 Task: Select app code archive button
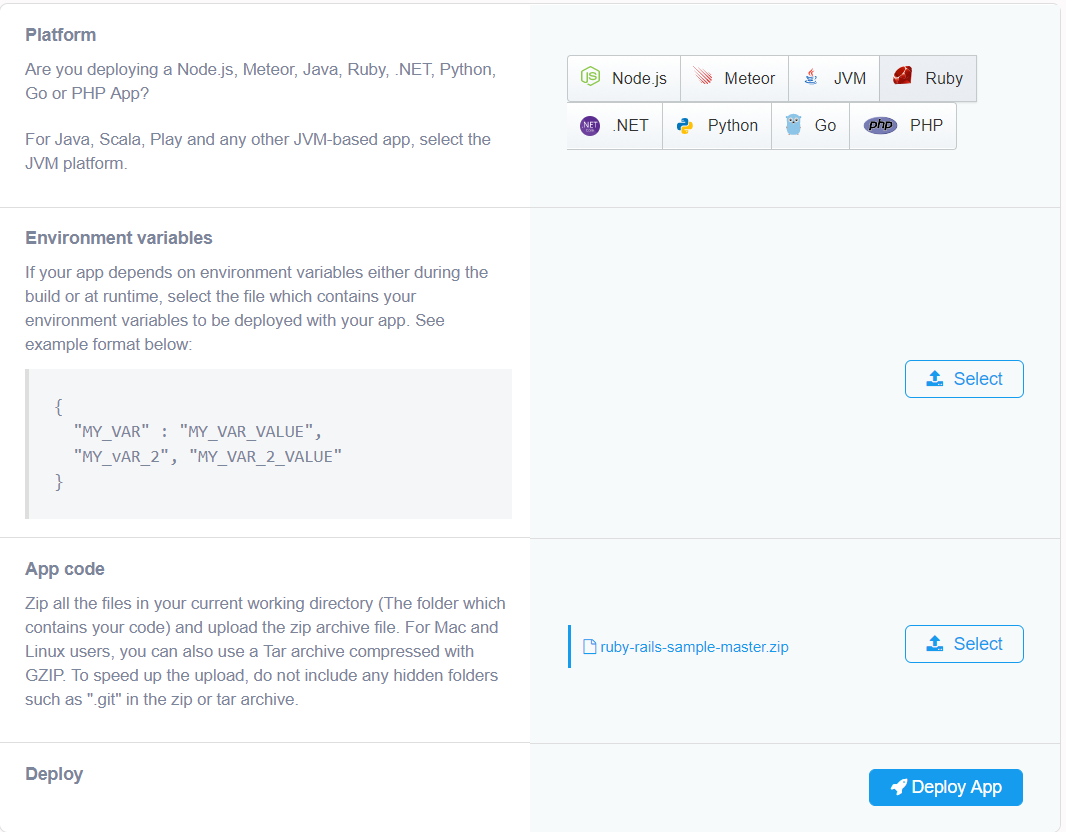(x=964, y=644)
